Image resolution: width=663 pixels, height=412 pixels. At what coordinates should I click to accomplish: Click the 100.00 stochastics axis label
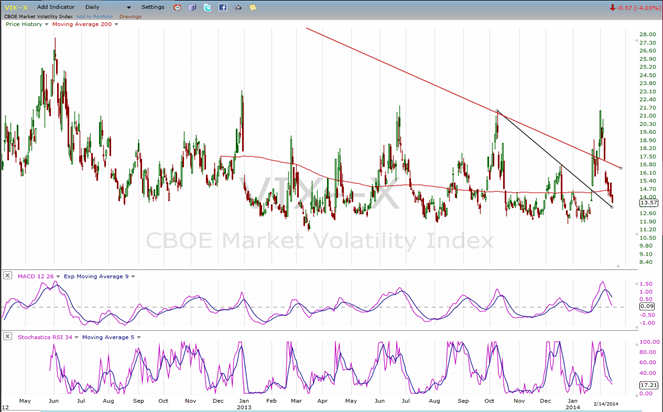(x=649, y=342)
